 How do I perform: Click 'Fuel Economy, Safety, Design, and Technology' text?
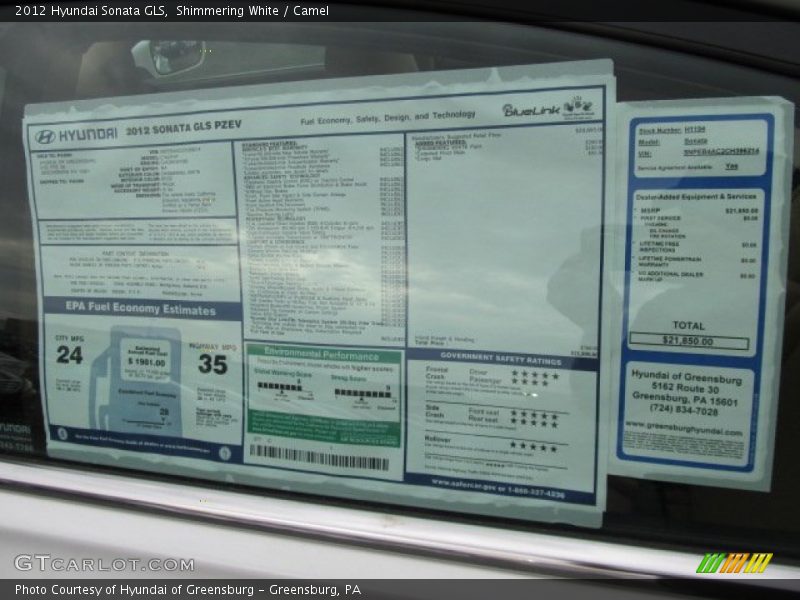387,118
